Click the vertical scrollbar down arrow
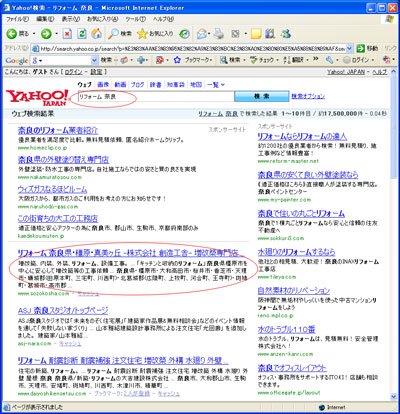The width and height of the screenshot is (400, 414). pos(393,396)
